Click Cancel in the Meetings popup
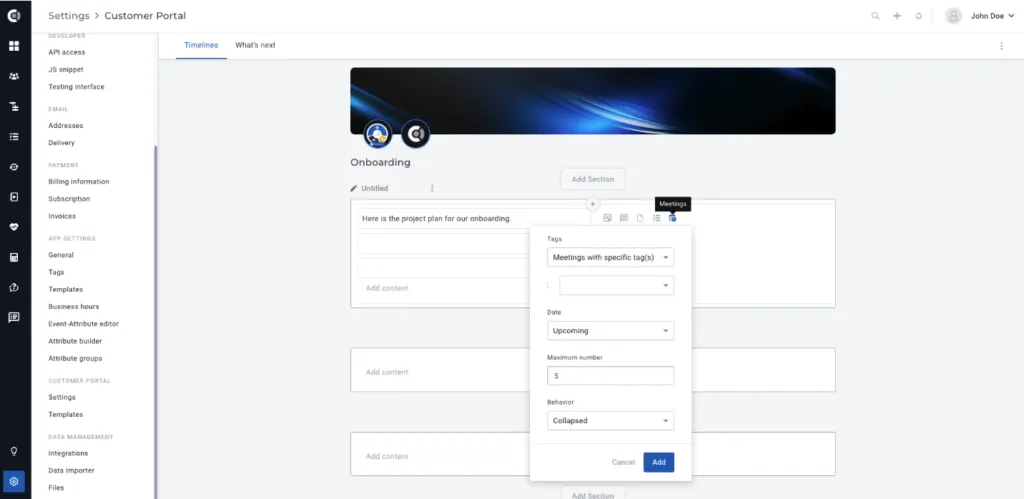This screenshot has width=1024, height=499. (x=623, y=462)
